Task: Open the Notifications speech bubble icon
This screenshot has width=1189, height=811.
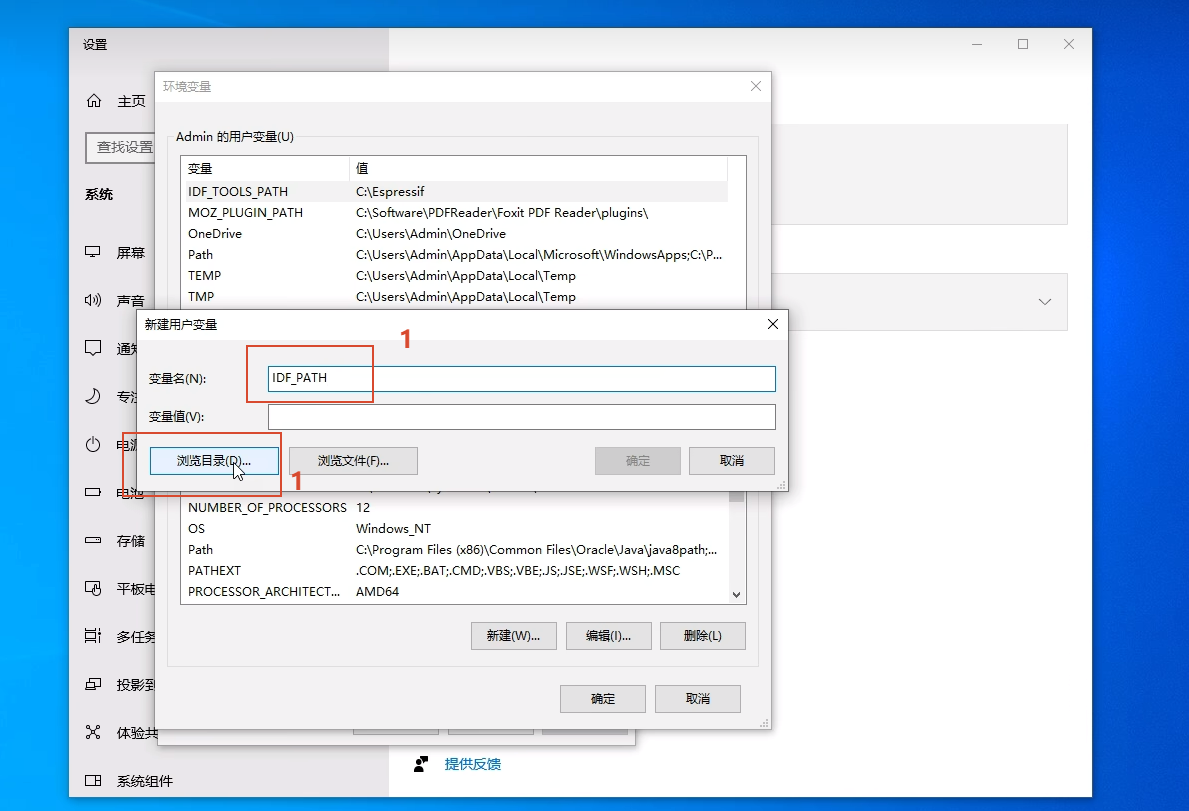Action: pyautogui.click(x=93, y=348)
